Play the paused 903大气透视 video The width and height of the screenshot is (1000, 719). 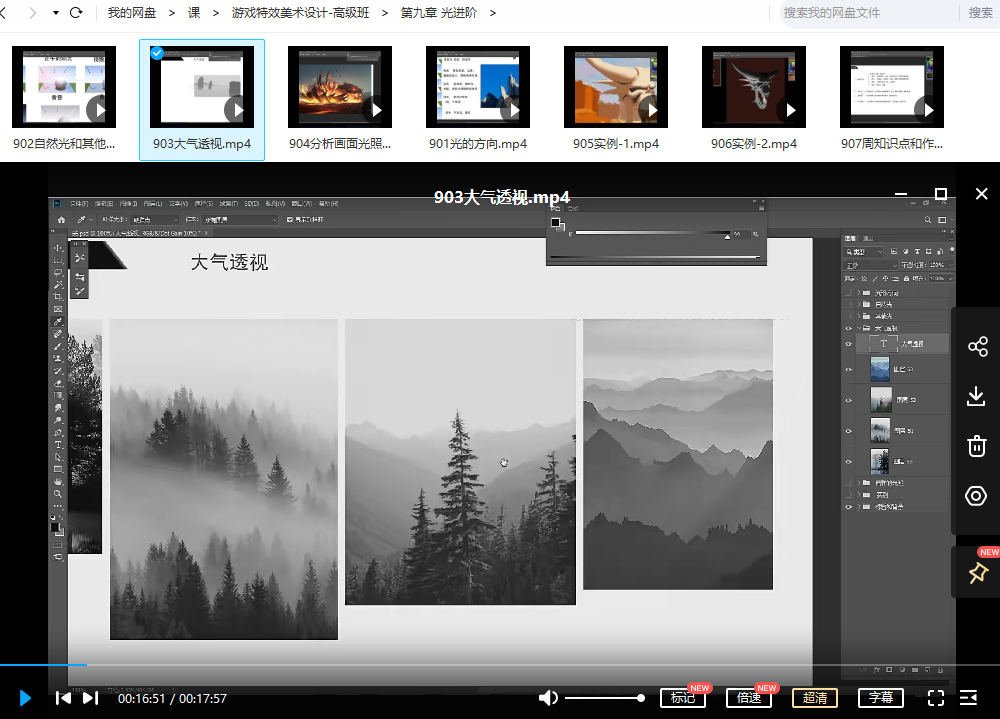25,698
